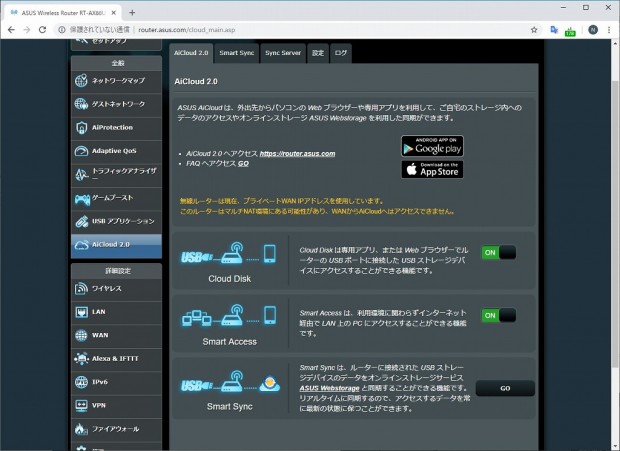Open the ネットワークマップ globe icon
Image resolution: width=620 pixels, height=451 pixels.
(x=81, y=81)
